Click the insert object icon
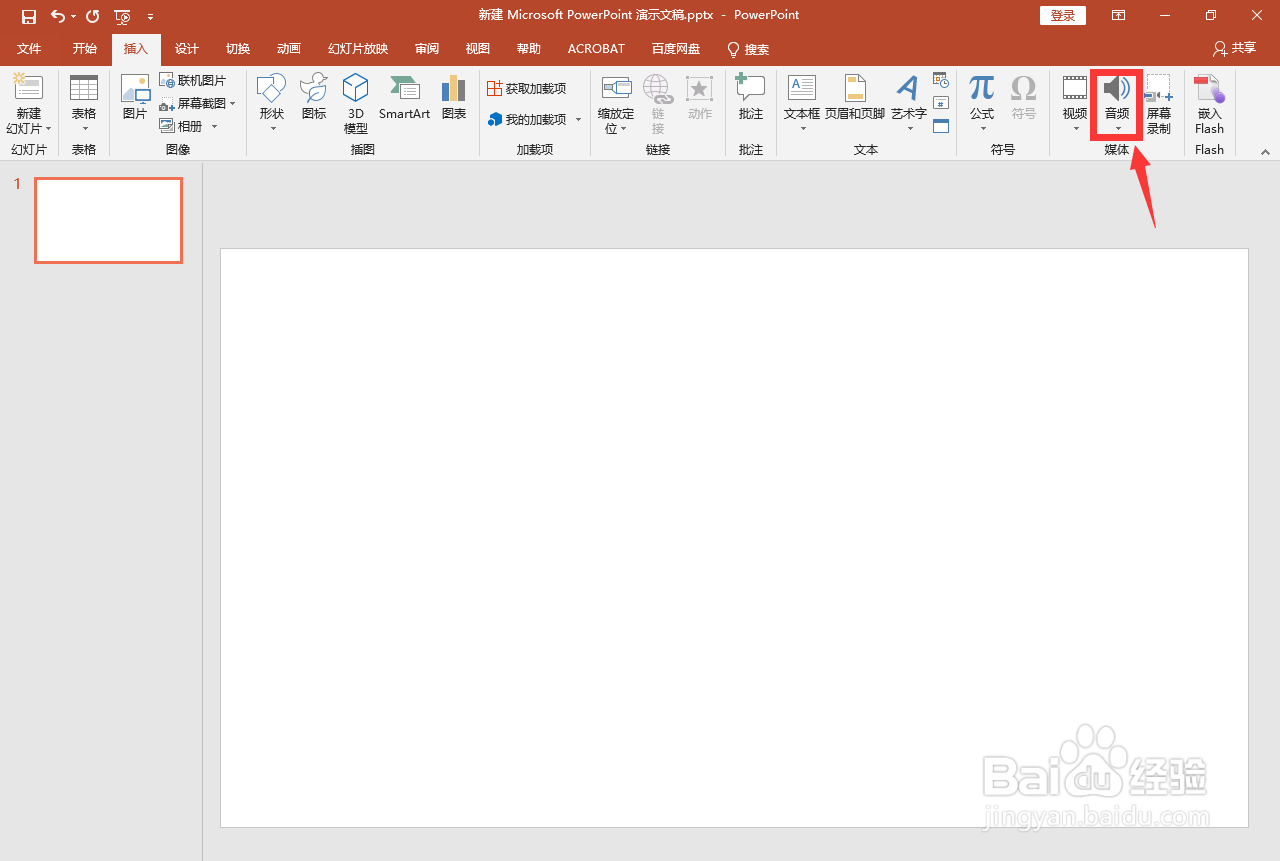Screen dimensions: 1280x861 click(x=941, y=126)
